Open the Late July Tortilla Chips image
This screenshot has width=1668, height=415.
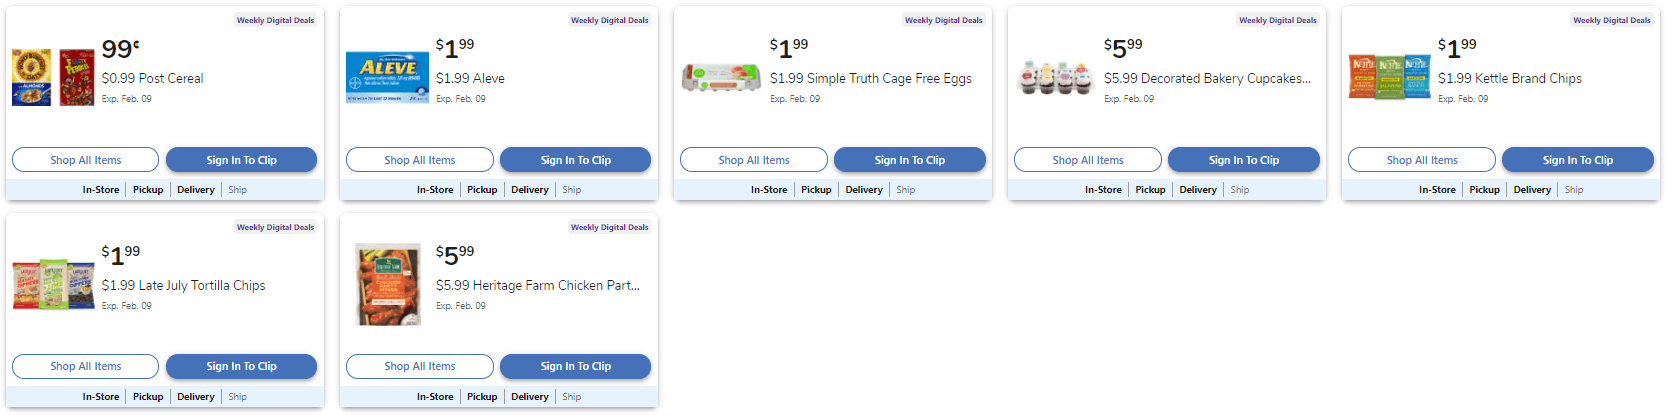[52, 284]
